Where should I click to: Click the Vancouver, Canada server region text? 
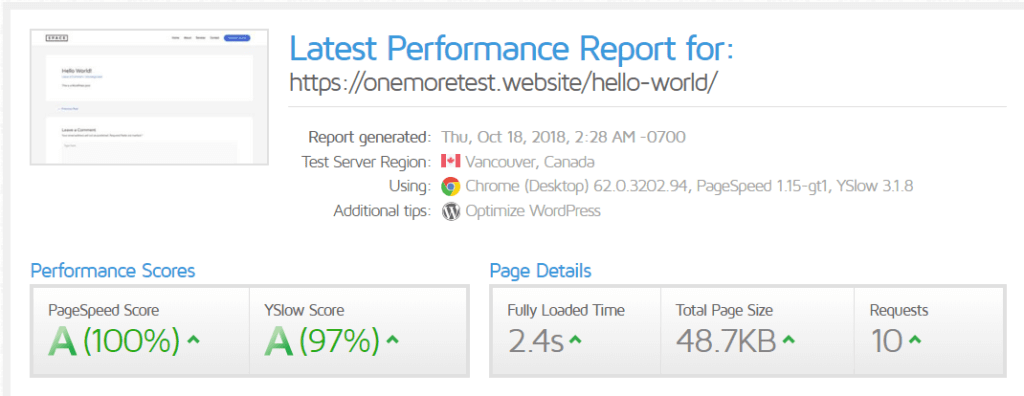[530, 161]
